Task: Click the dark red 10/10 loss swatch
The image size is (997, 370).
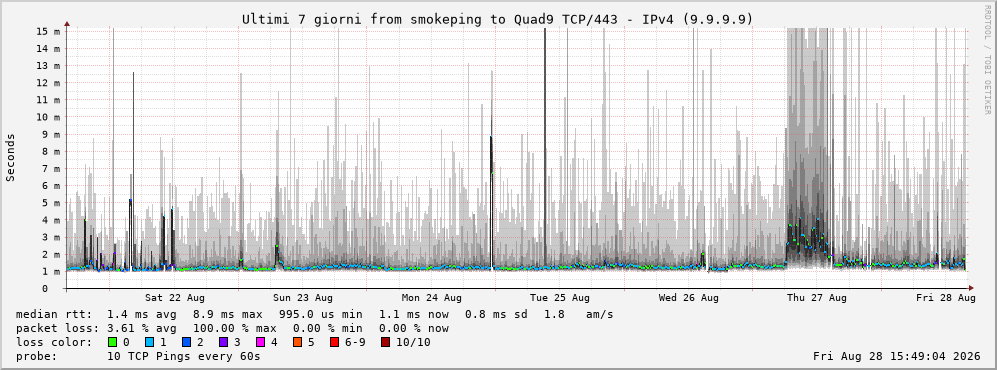Action: tap(385, 343)
